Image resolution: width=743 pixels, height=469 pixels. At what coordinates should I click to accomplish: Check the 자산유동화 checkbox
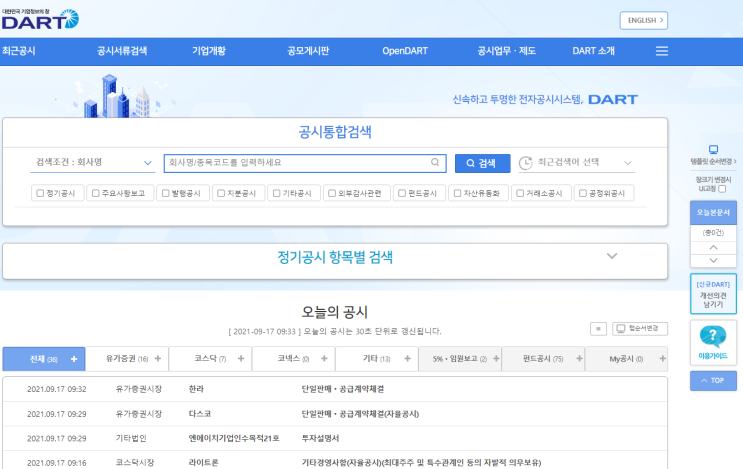pyautogui.click(x=457, y=193)
